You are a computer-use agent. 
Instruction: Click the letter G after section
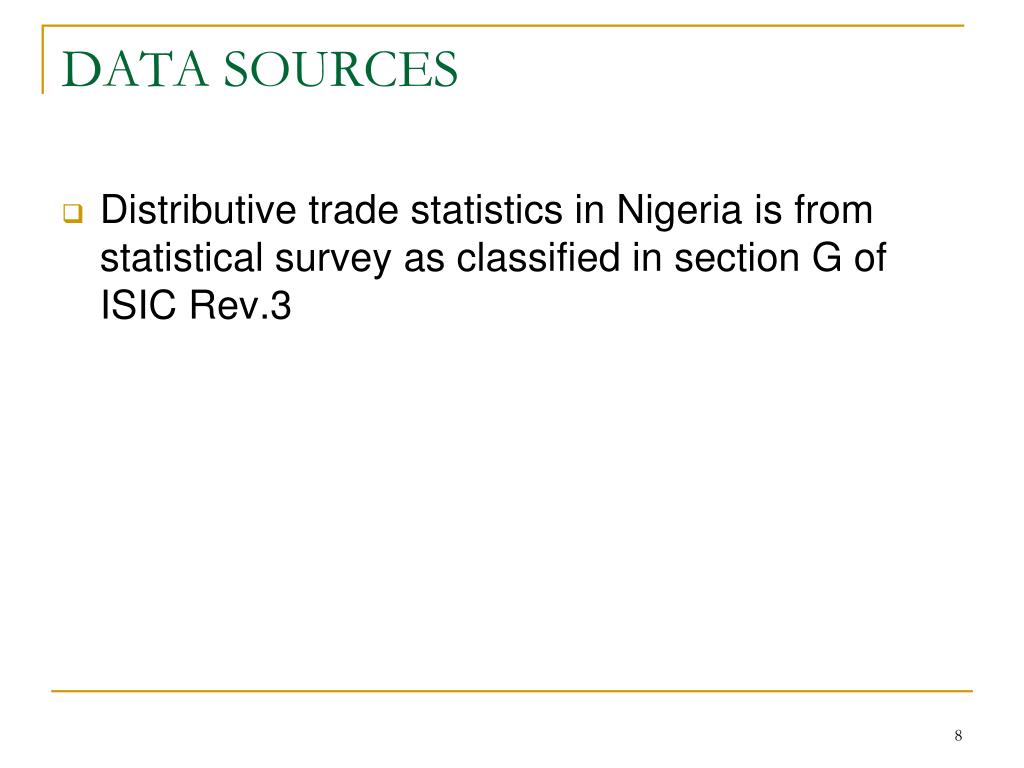pos(827,257)
